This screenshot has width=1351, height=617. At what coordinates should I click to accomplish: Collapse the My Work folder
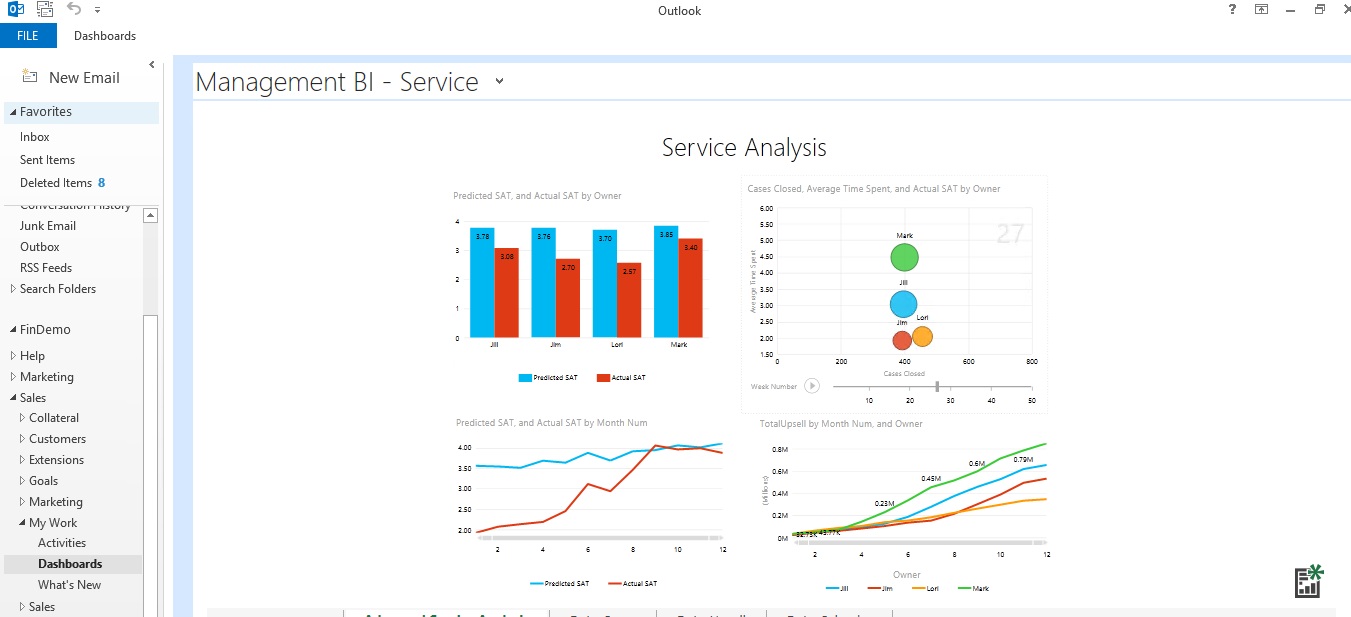click(22, 523)
